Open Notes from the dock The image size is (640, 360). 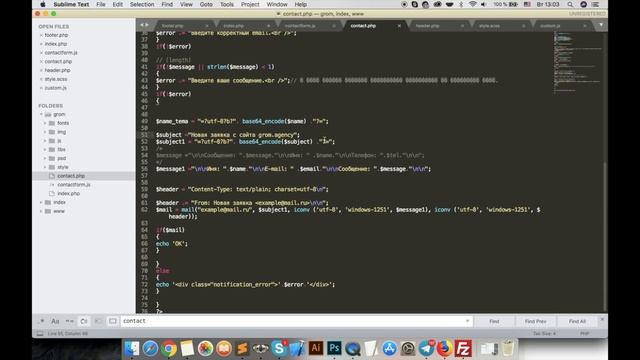[x=187, y=349]
